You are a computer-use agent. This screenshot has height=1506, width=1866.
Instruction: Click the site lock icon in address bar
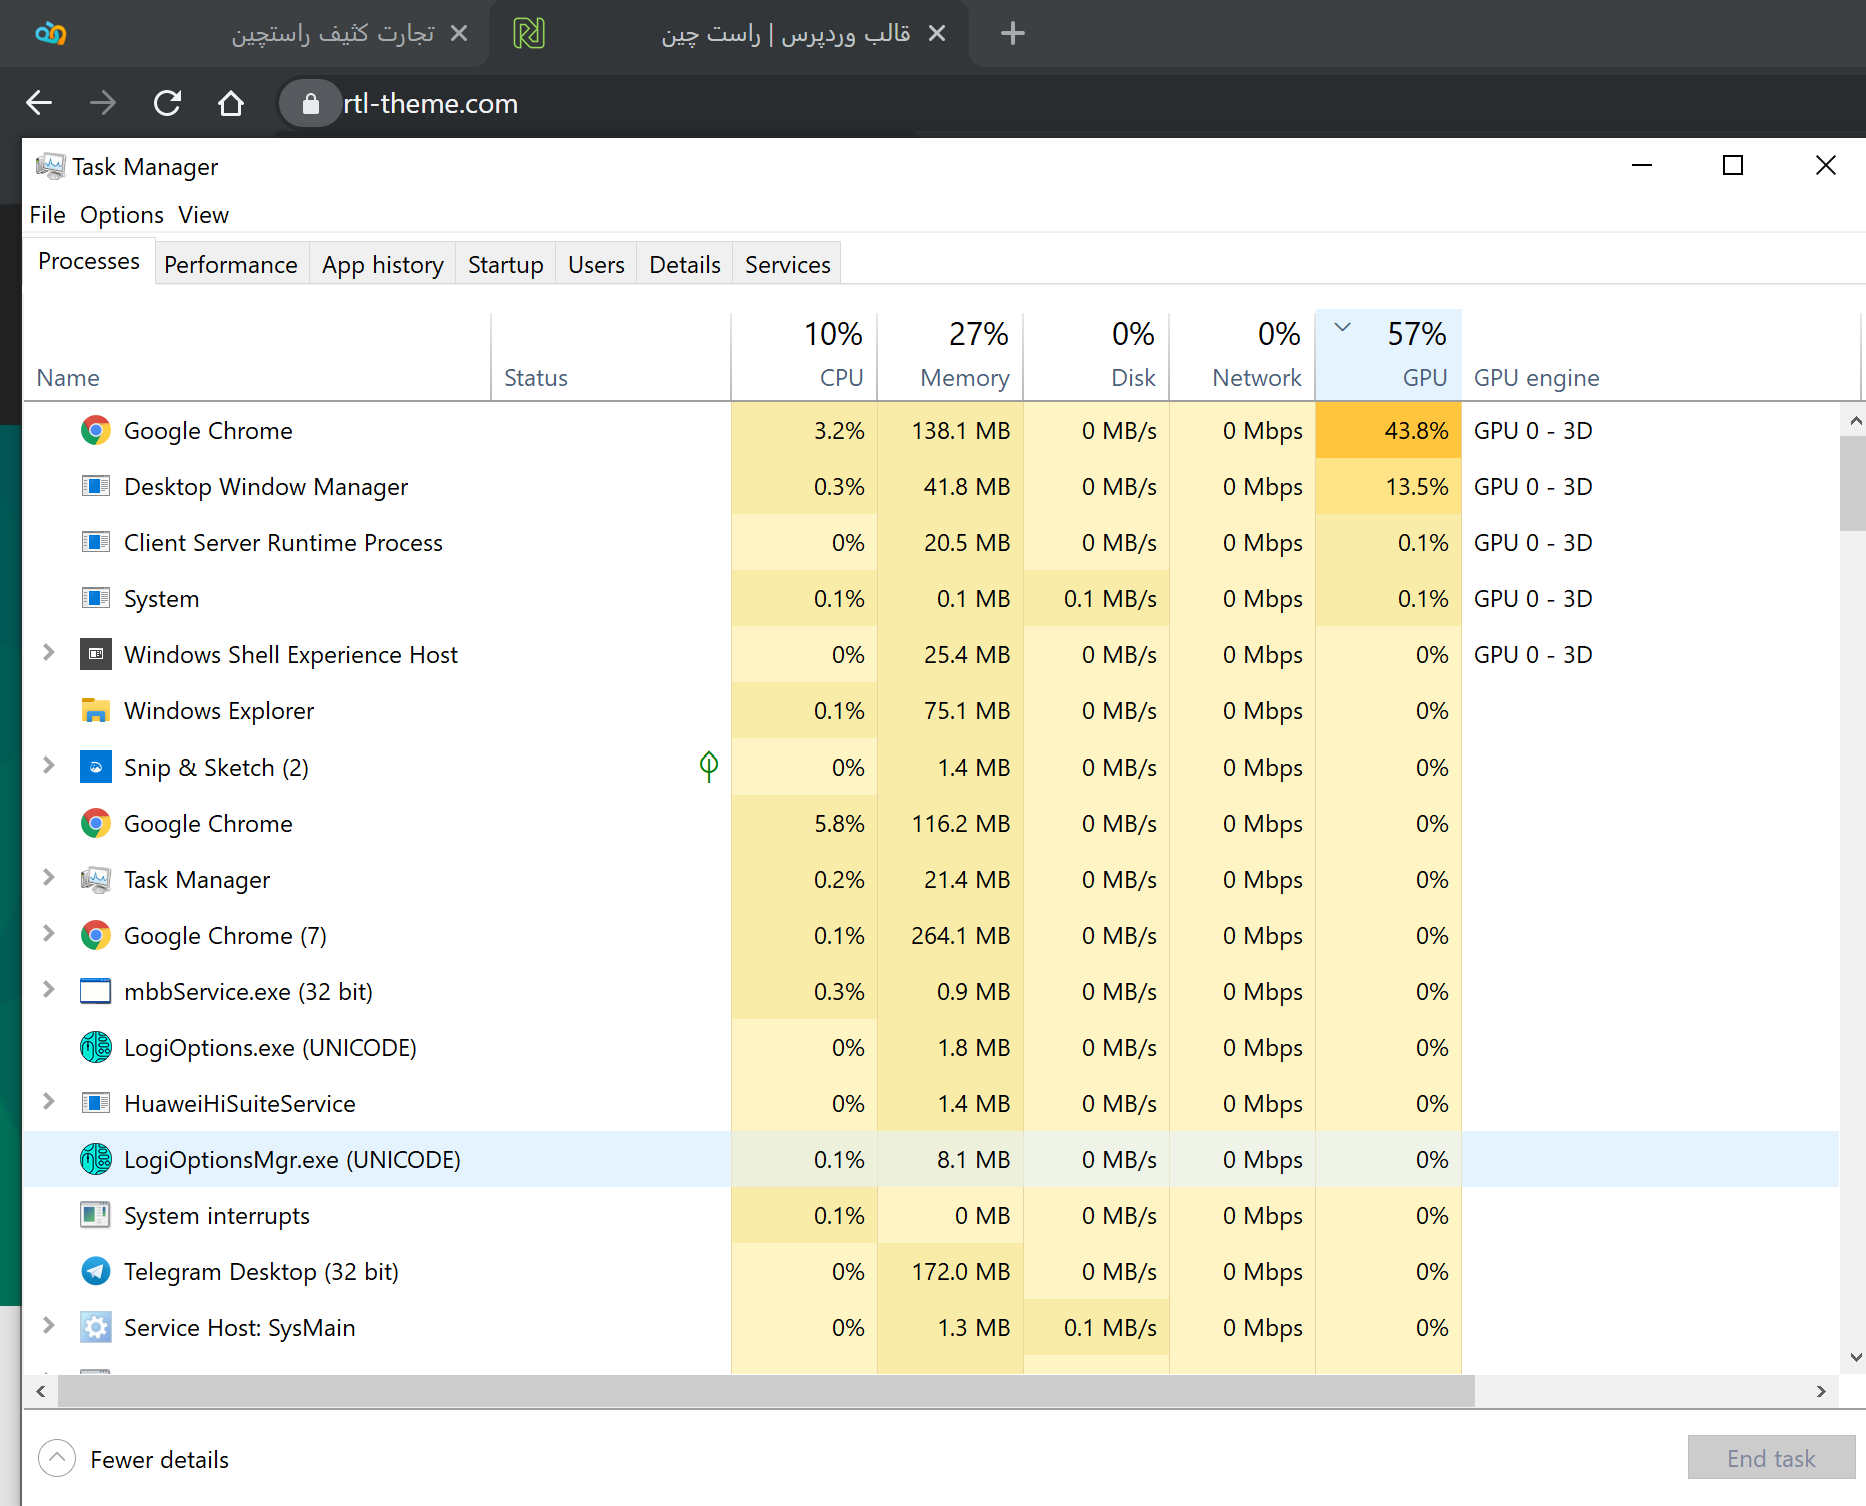[310, 103]
